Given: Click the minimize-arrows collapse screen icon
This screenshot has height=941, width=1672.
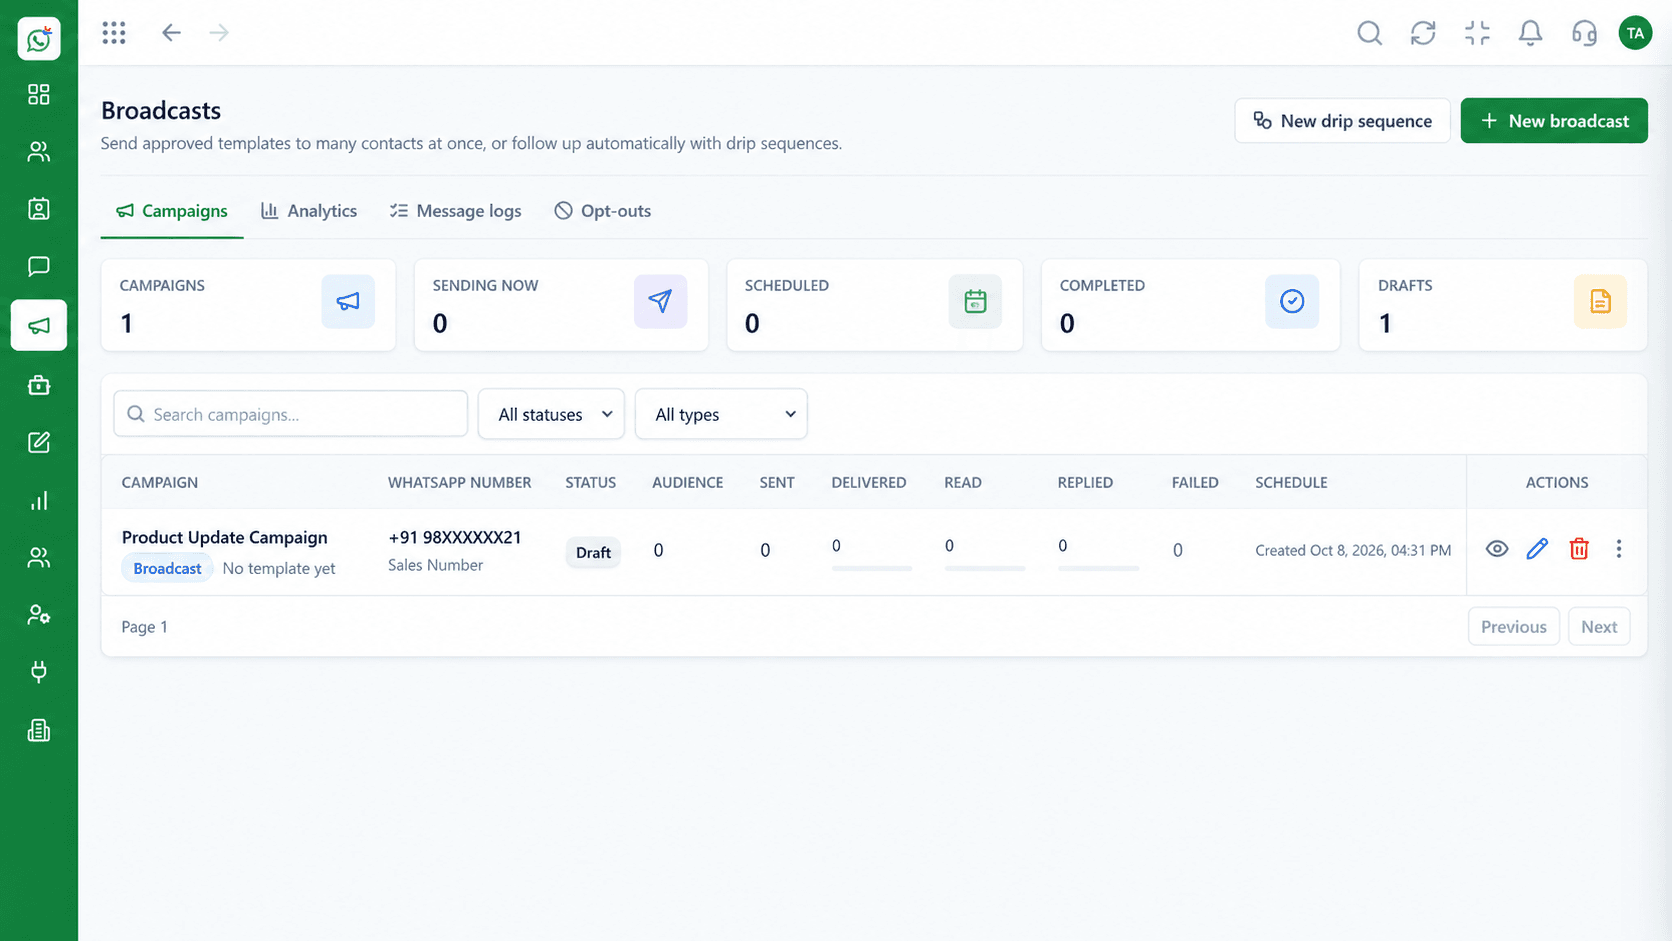Looking at the screenshot, I should point(1477,33).
